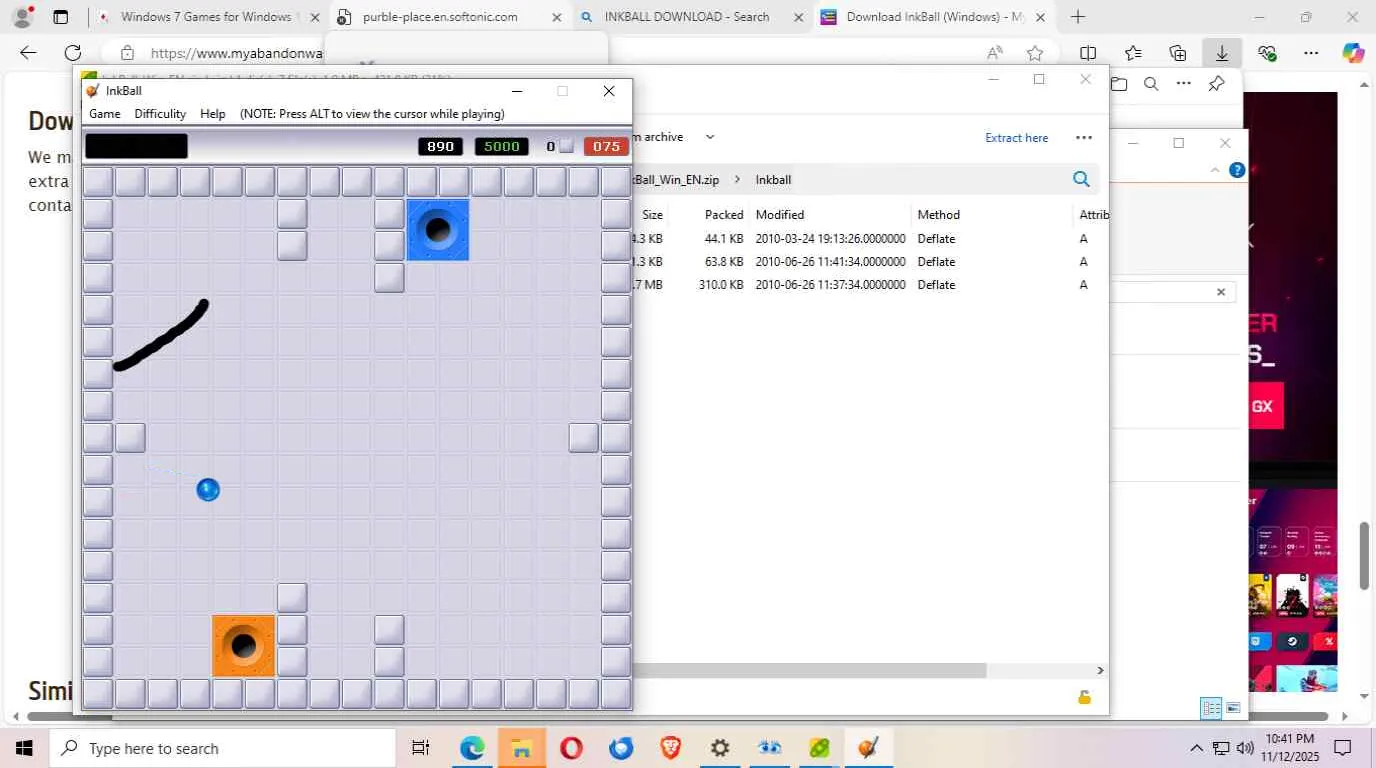This screenshot has height=768, width=1376.
Task: Click the 890 score counter
Action: pos(441,146)
